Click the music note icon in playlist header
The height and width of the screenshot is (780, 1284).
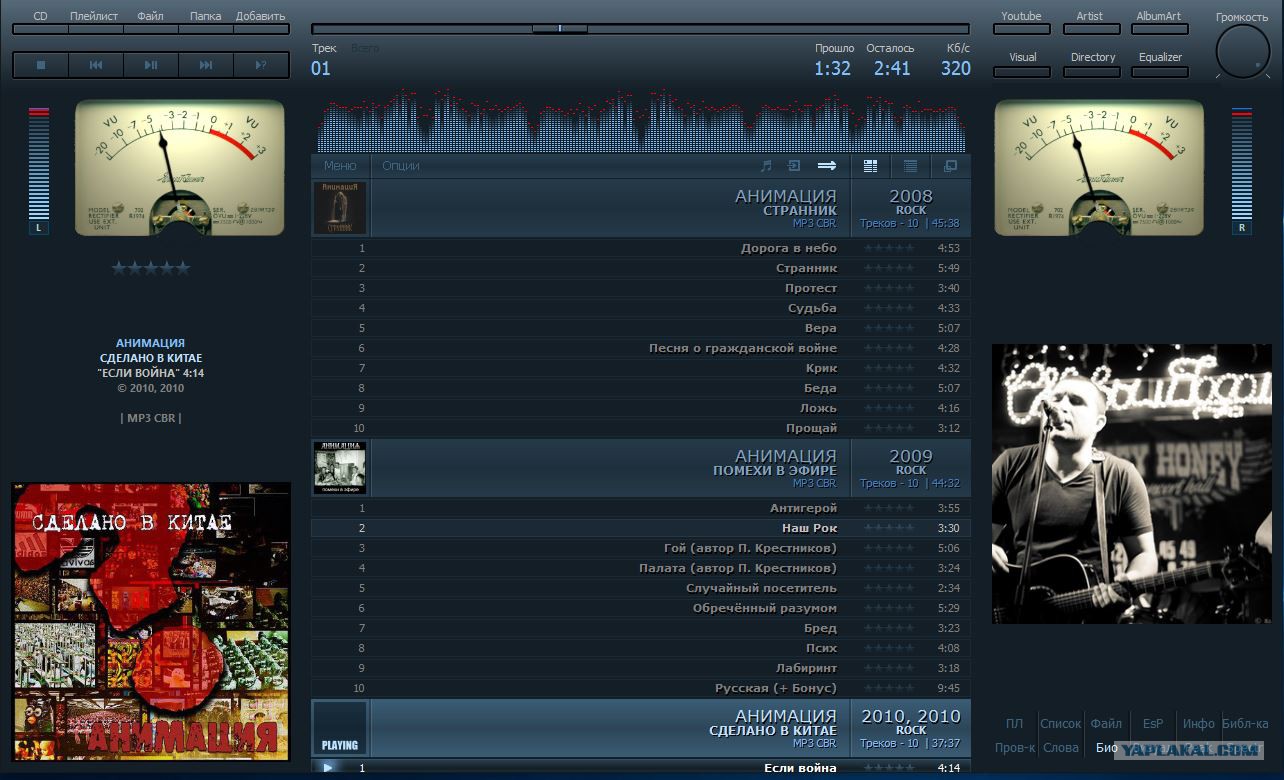766,166
